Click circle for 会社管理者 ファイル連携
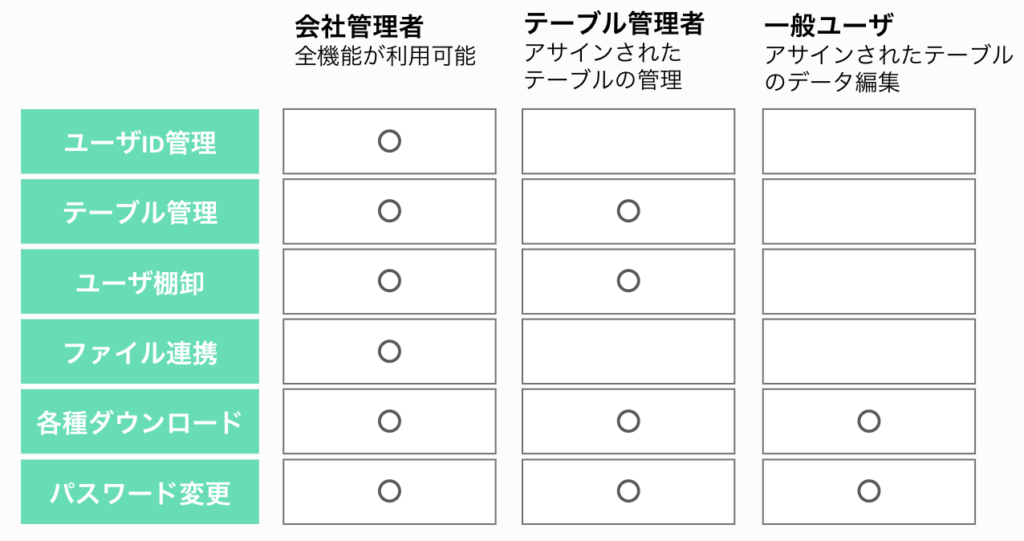This screenshot has height=541, width=1024. (x=389, y=352)
